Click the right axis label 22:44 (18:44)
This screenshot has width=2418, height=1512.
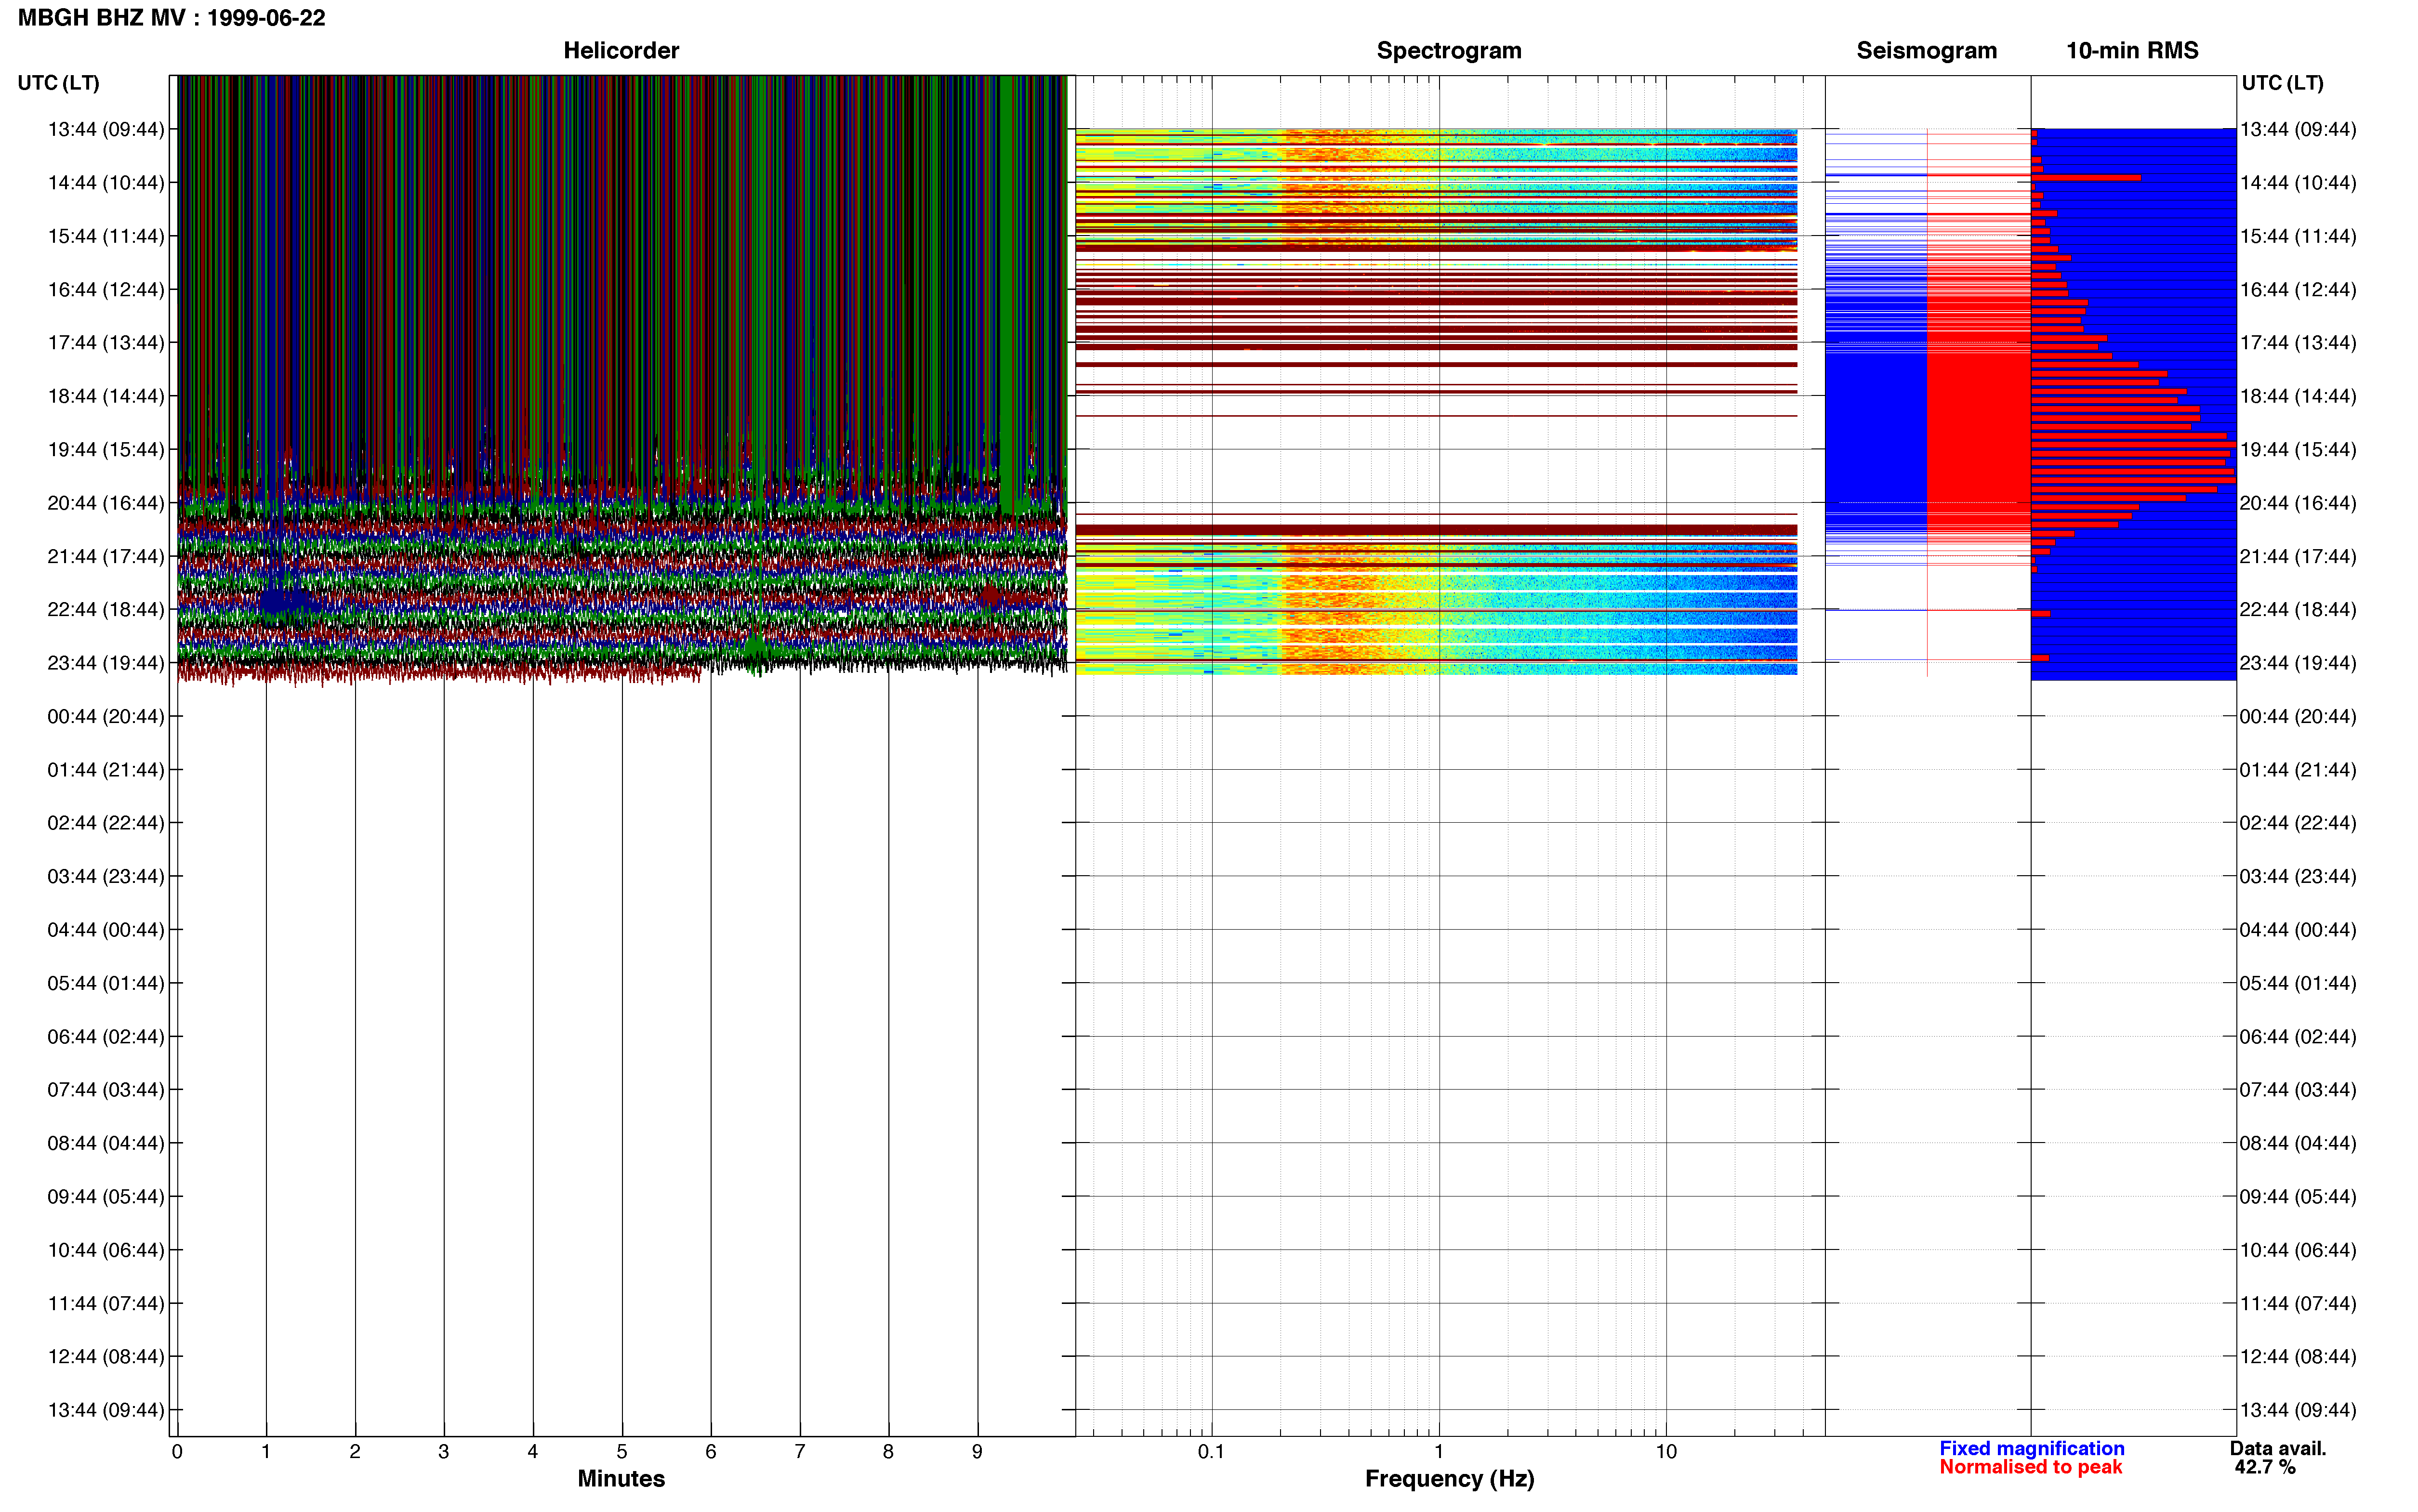click(x=2298, y=609)
